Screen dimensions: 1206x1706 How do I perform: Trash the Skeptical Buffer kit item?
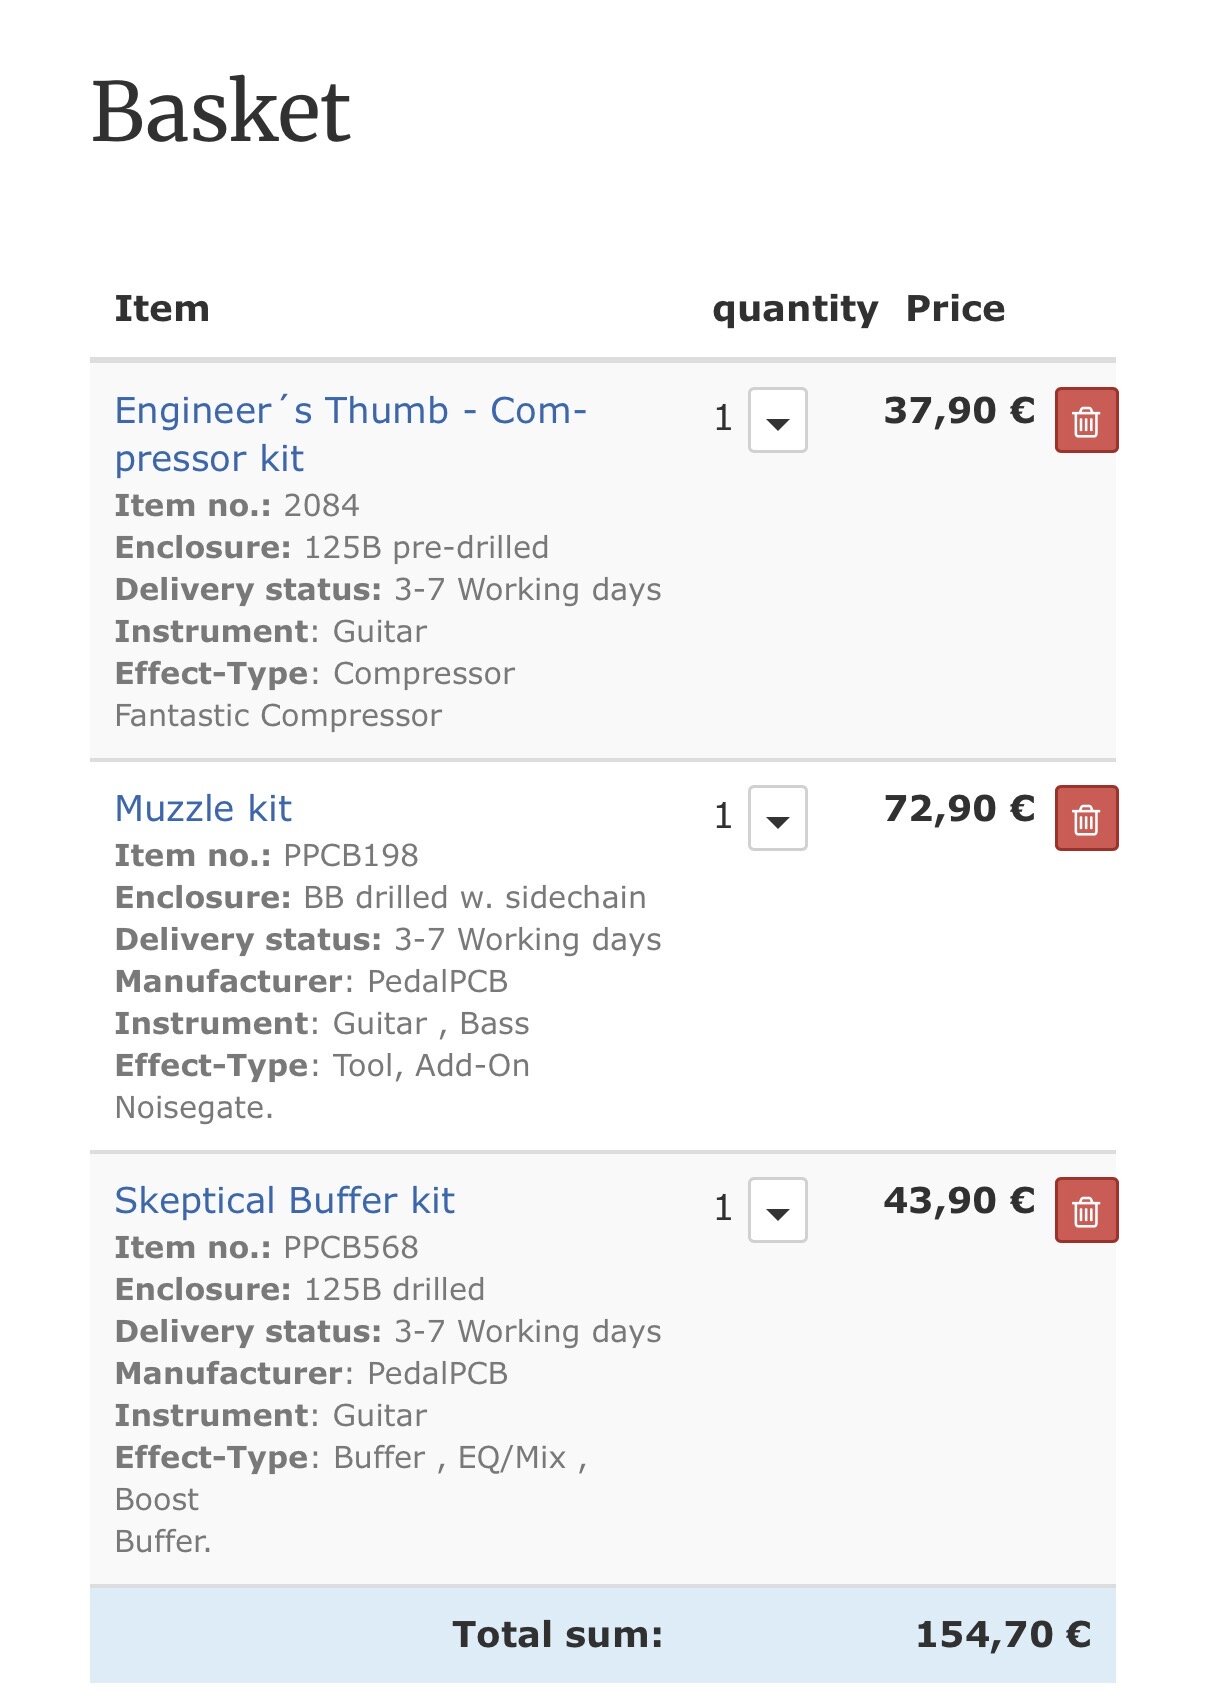pyautogui.click(x=1086, y=1211)
